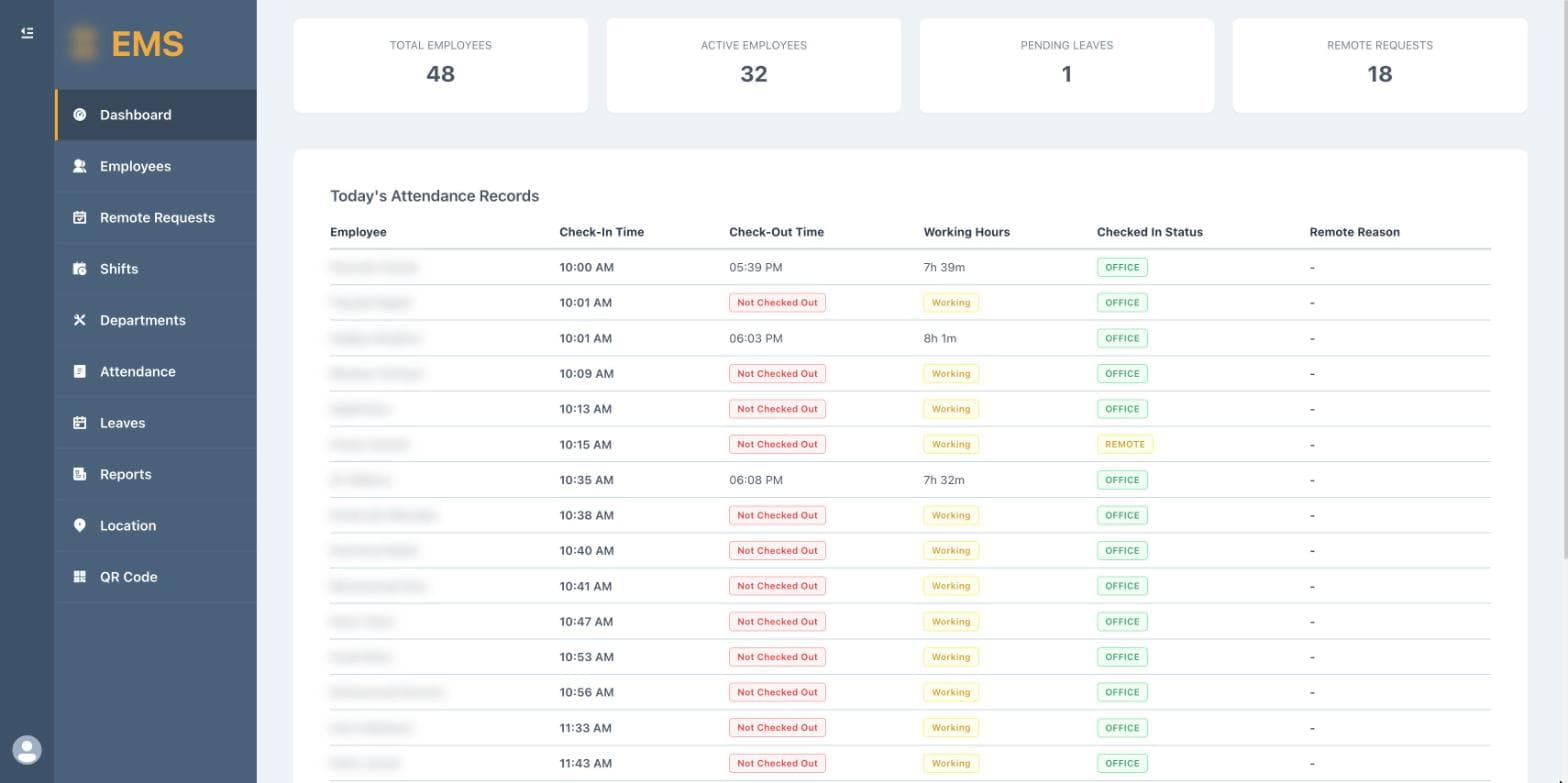Click the Employee column header
Viewport: 1568px width, 783px height.
point(358,232)
